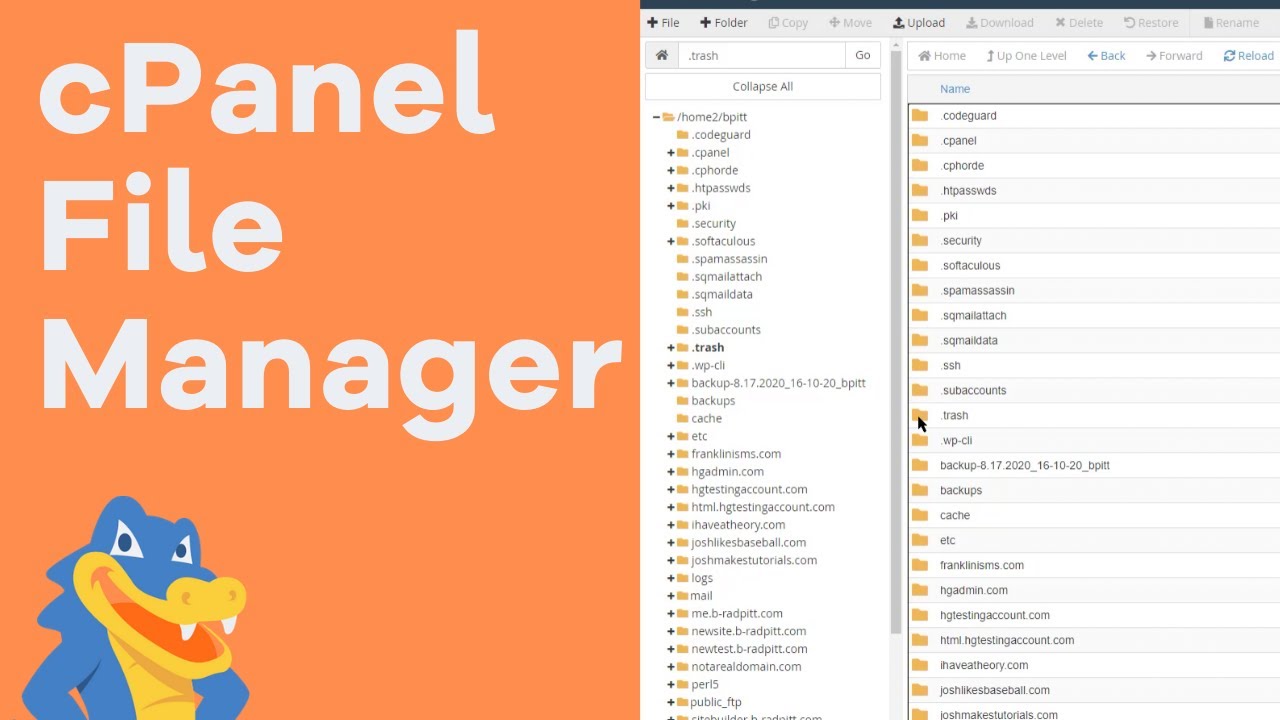Select hgadmin.com in the folder tree
This screenshot has height=720, width=1280.
727,472
